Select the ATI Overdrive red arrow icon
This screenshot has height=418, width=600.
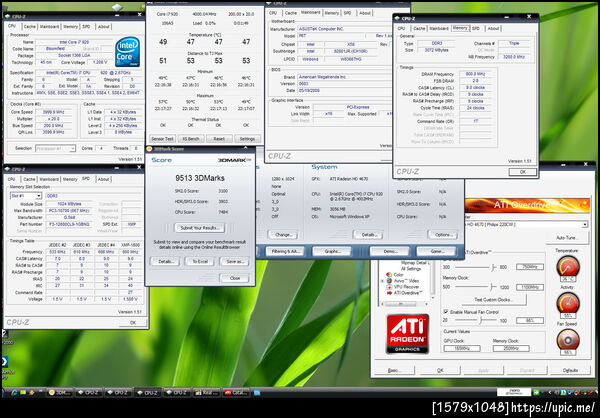tap(389, 293)
